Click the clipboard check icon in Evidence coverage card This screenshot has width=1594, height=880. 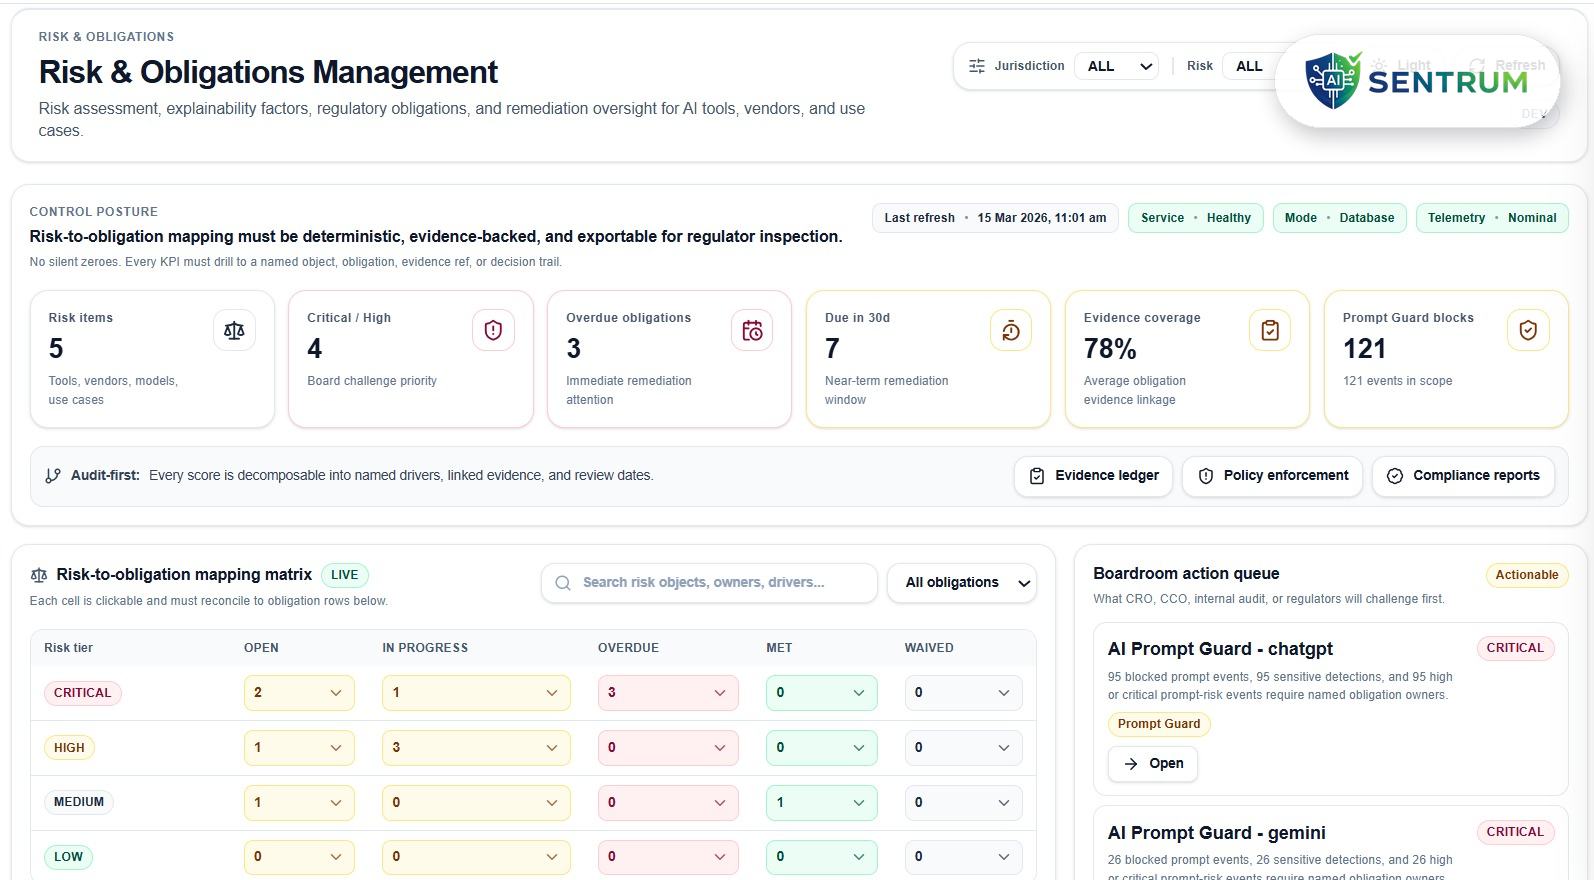[1270, 331]
